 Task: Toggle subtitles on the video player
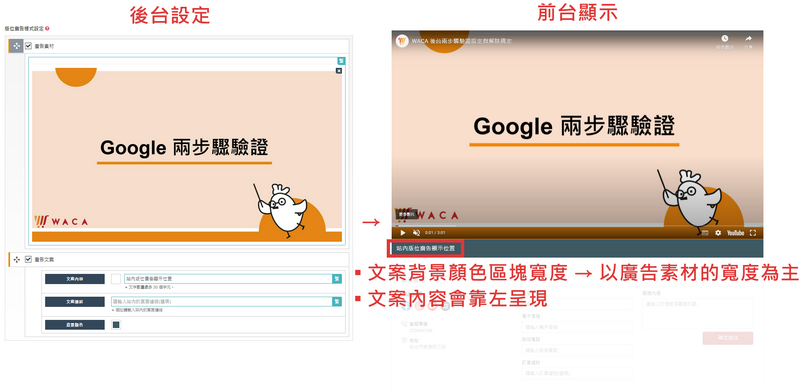[705, 233]
